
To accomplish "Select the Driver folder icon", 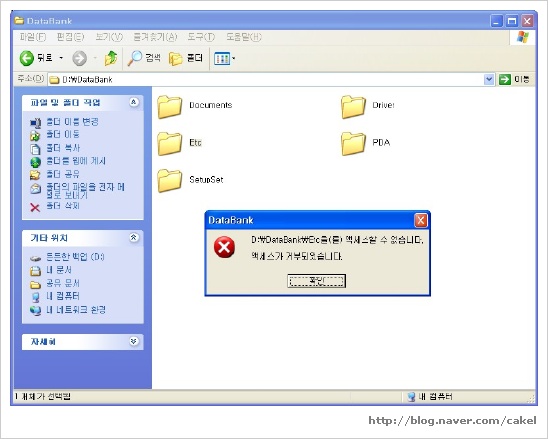I will tap(353, 107).
